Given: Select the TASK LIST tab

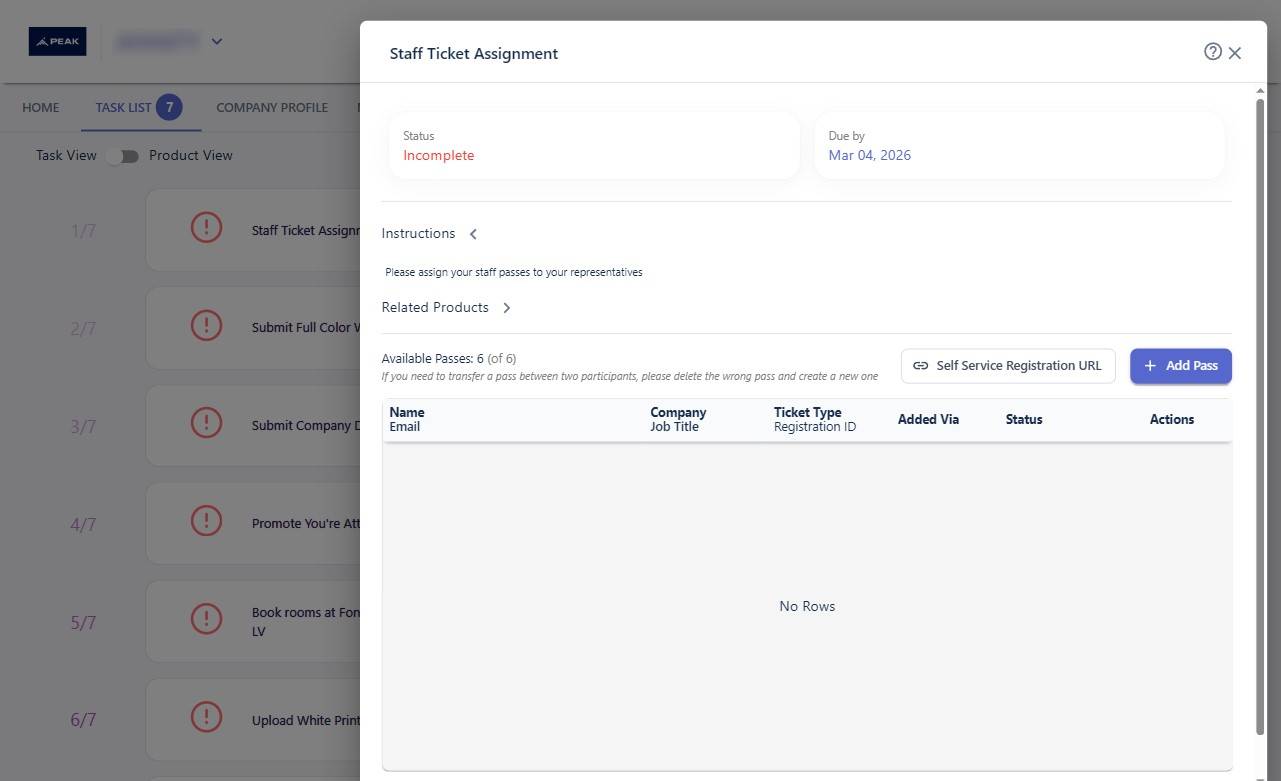Looking at the screenshot, I should tap(124, 107).
